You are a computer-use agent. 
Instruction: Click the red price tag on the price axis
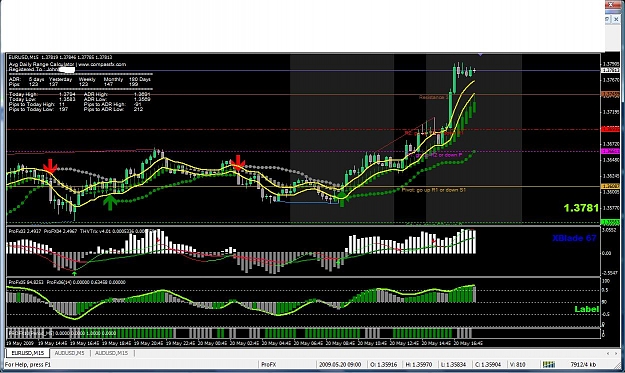pos(610,129)
